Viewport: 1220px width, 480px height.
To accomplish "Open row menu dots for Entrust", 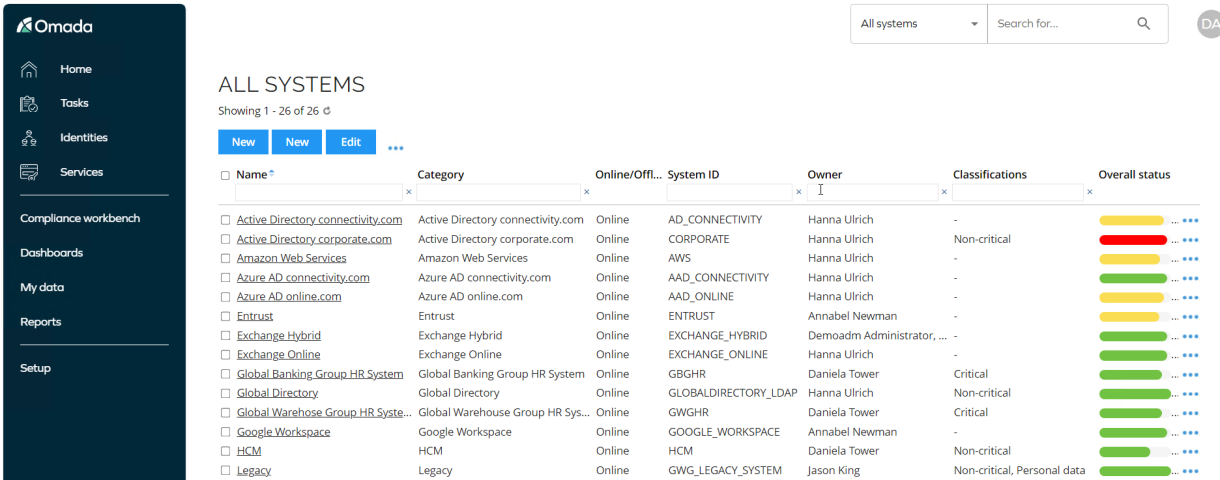I will pos(1190,317).
